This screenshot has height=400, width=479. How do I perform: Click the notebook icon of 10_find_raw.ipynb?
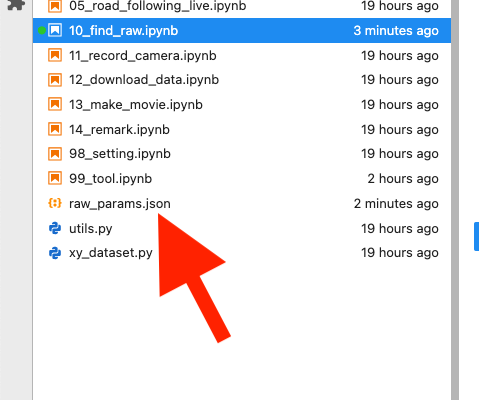(55, 30)
